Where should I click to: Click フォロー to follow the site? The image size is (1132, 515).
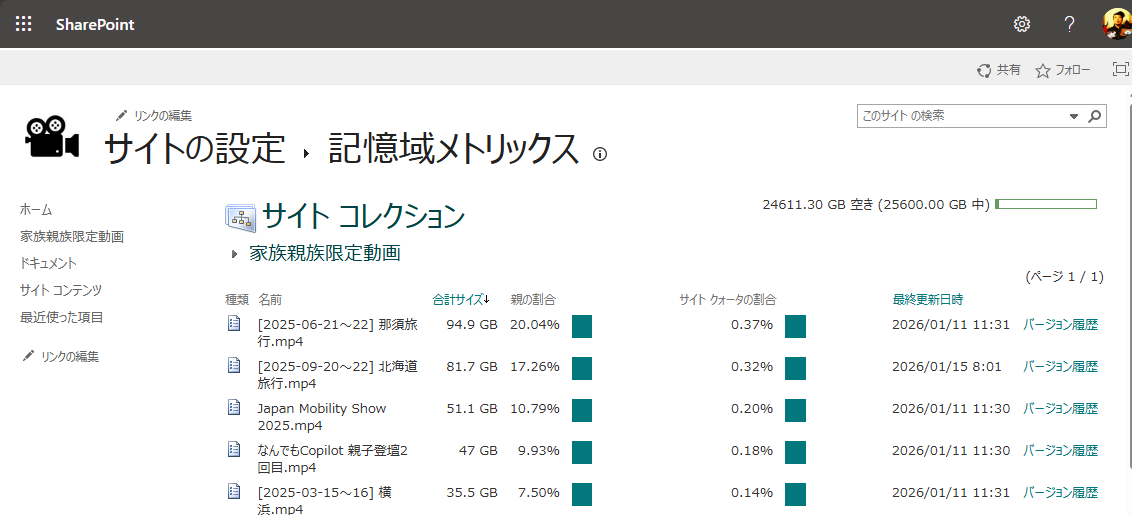click(1063, 70)
